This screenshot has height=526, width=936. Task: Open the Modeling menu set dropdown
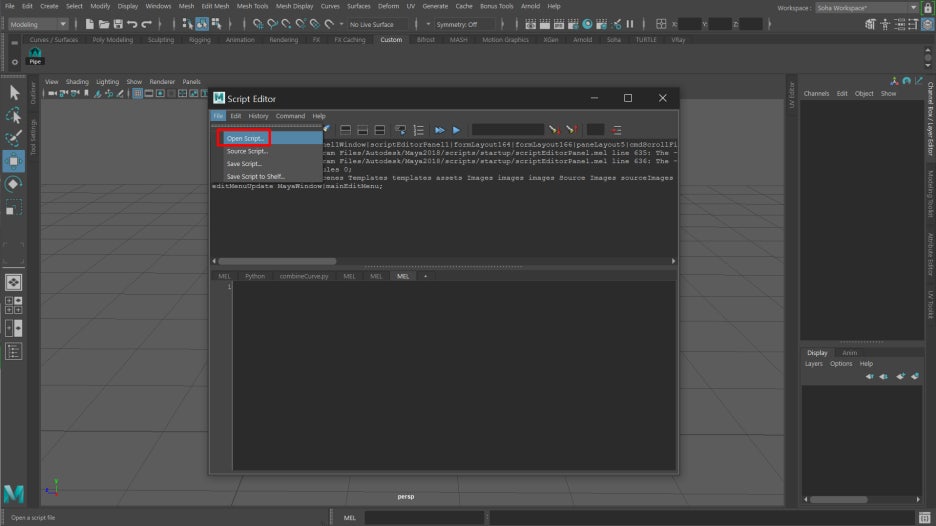(x=38, y=24)
